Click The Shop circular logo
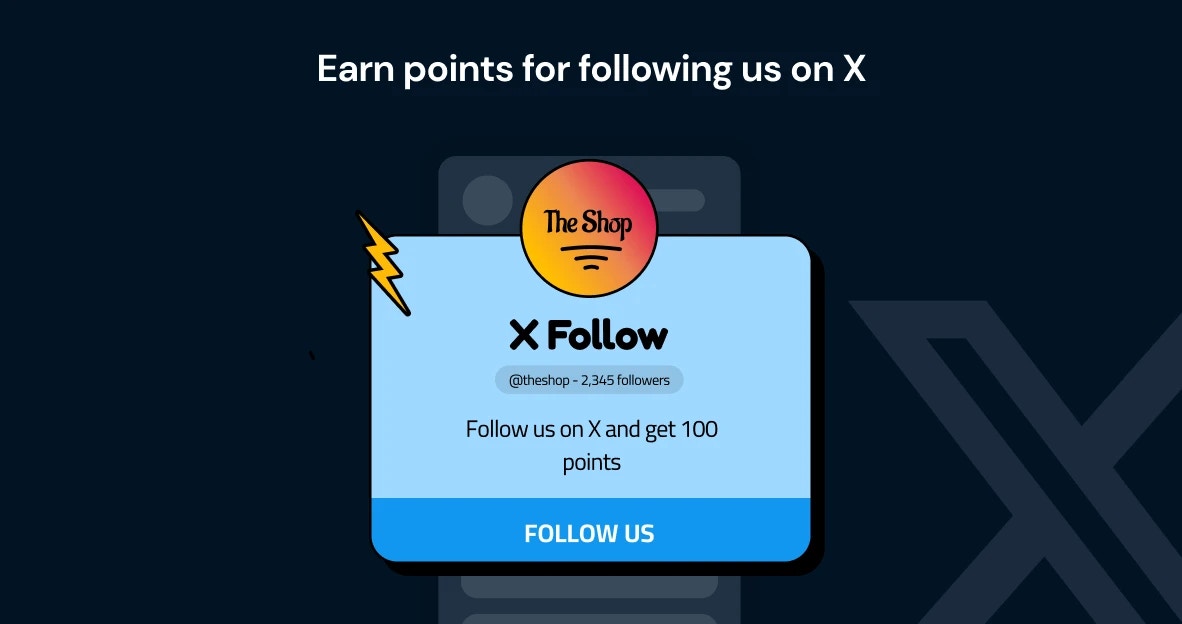 click(589, 228)
